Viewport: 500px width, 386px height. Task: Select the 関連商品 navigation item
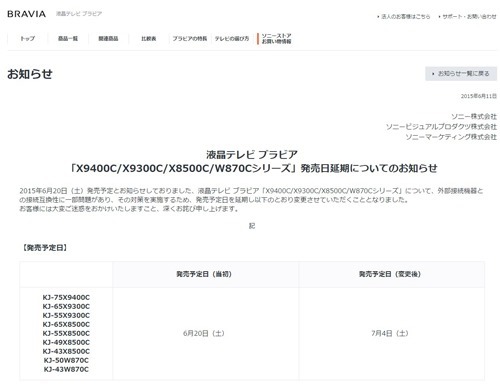pos(108,38)
